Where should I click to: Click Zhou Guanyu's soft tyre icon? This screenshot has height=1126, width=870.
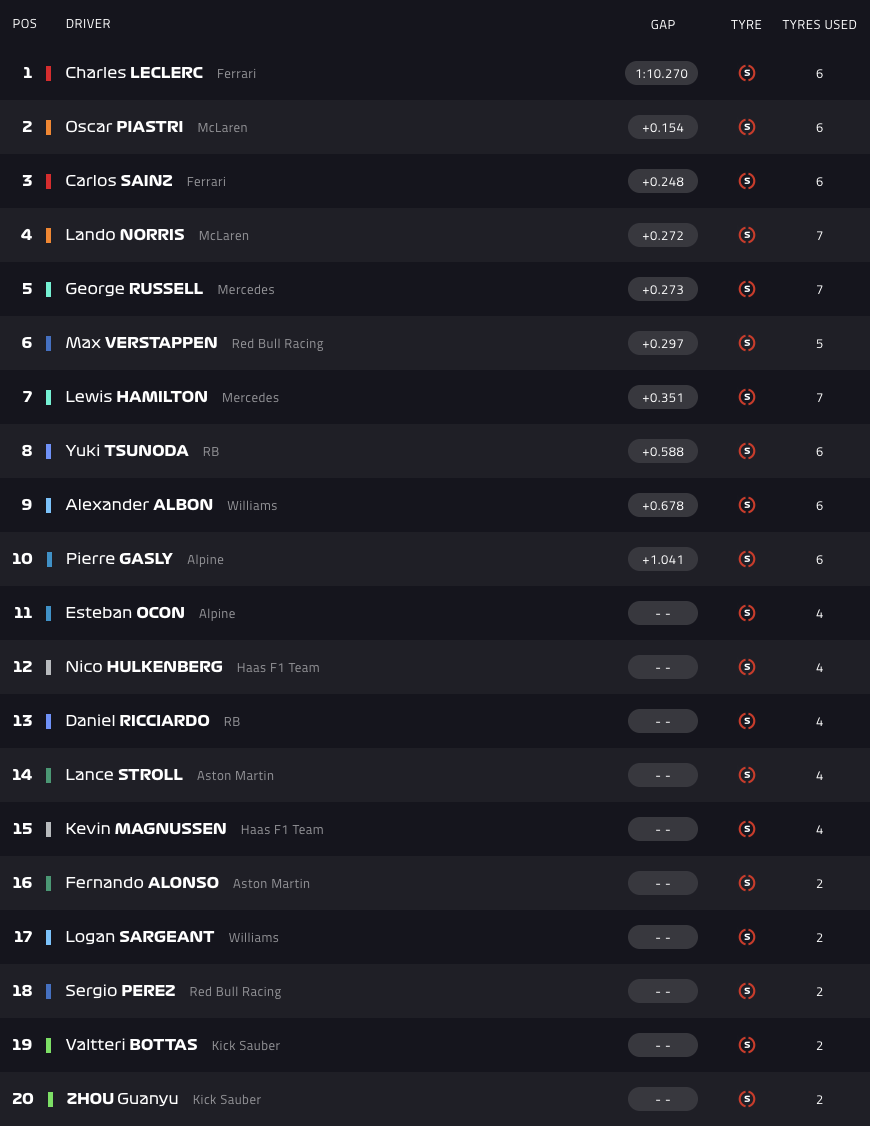[746, 1099]
